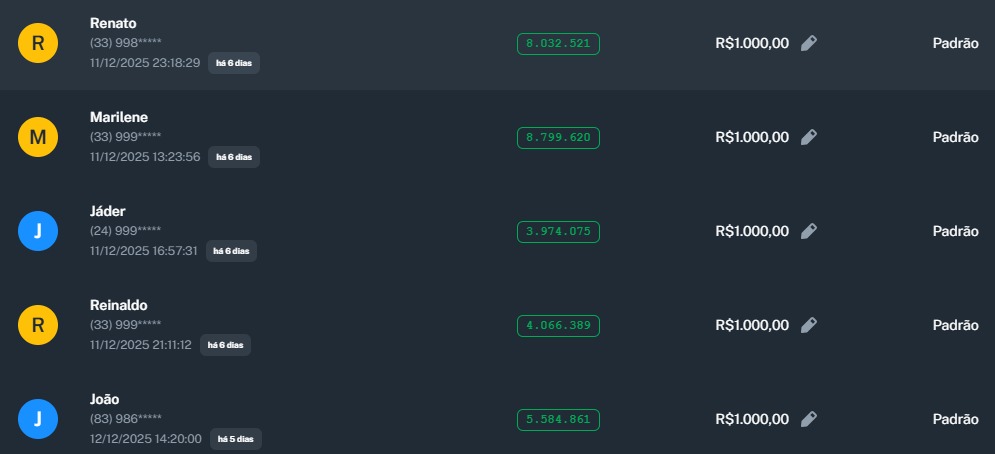The width and height of the screenshot is (995, 454).
Task: Click Renato's yellow R avatar
Action: tap(38, 43)
